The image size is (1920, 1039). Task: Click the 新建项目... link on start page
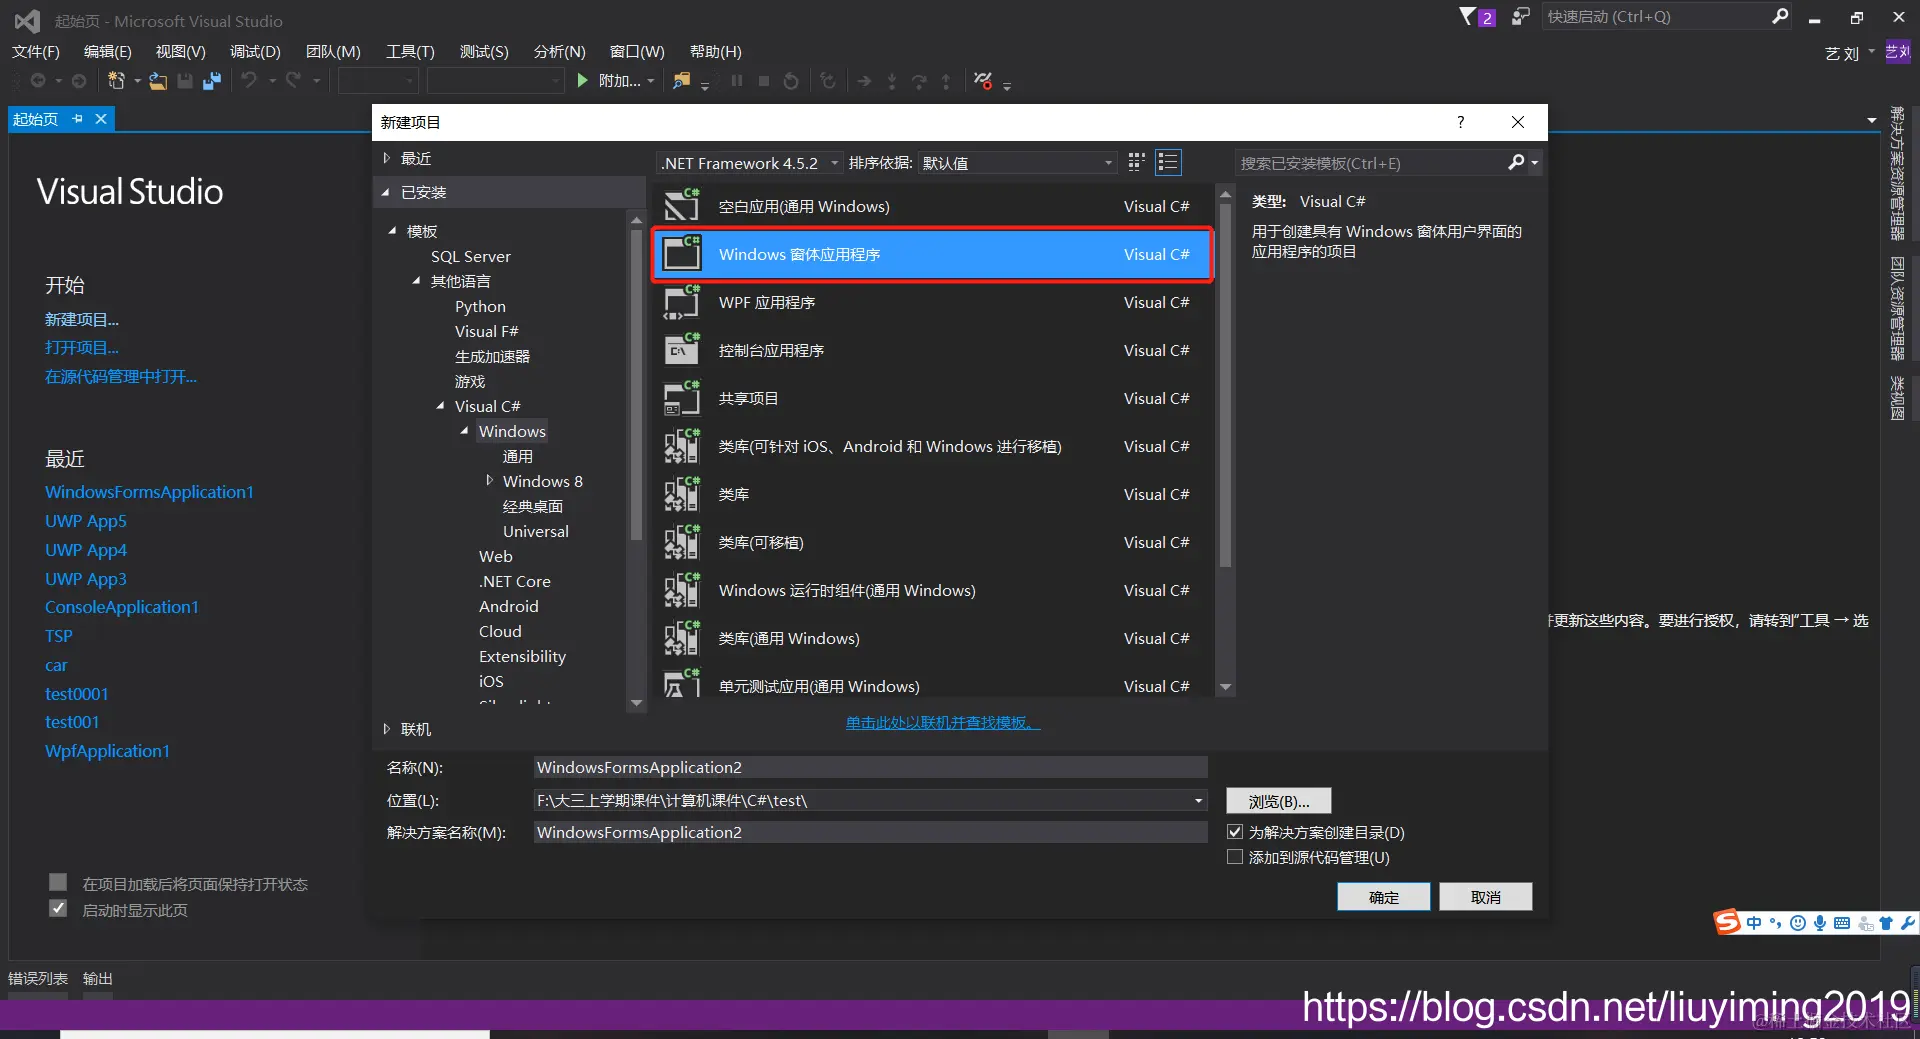(82, 319)
